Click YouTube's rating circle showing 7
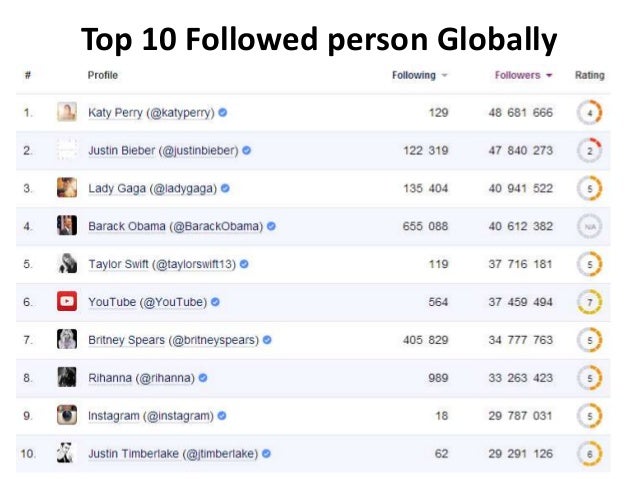This screenshot has width=638, height=479. click(590, 301)
